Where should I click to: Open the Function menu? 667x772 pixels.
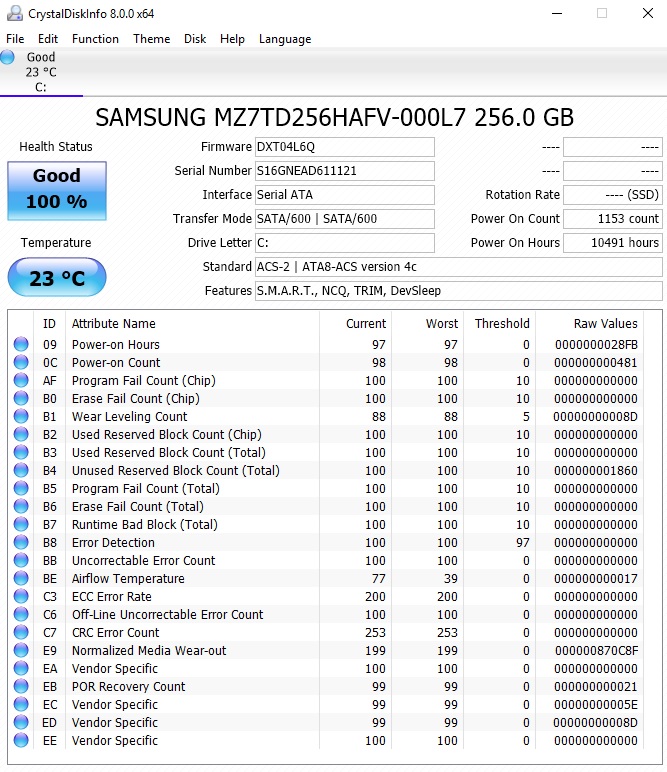pyautogui.click(x=95, y=39)
